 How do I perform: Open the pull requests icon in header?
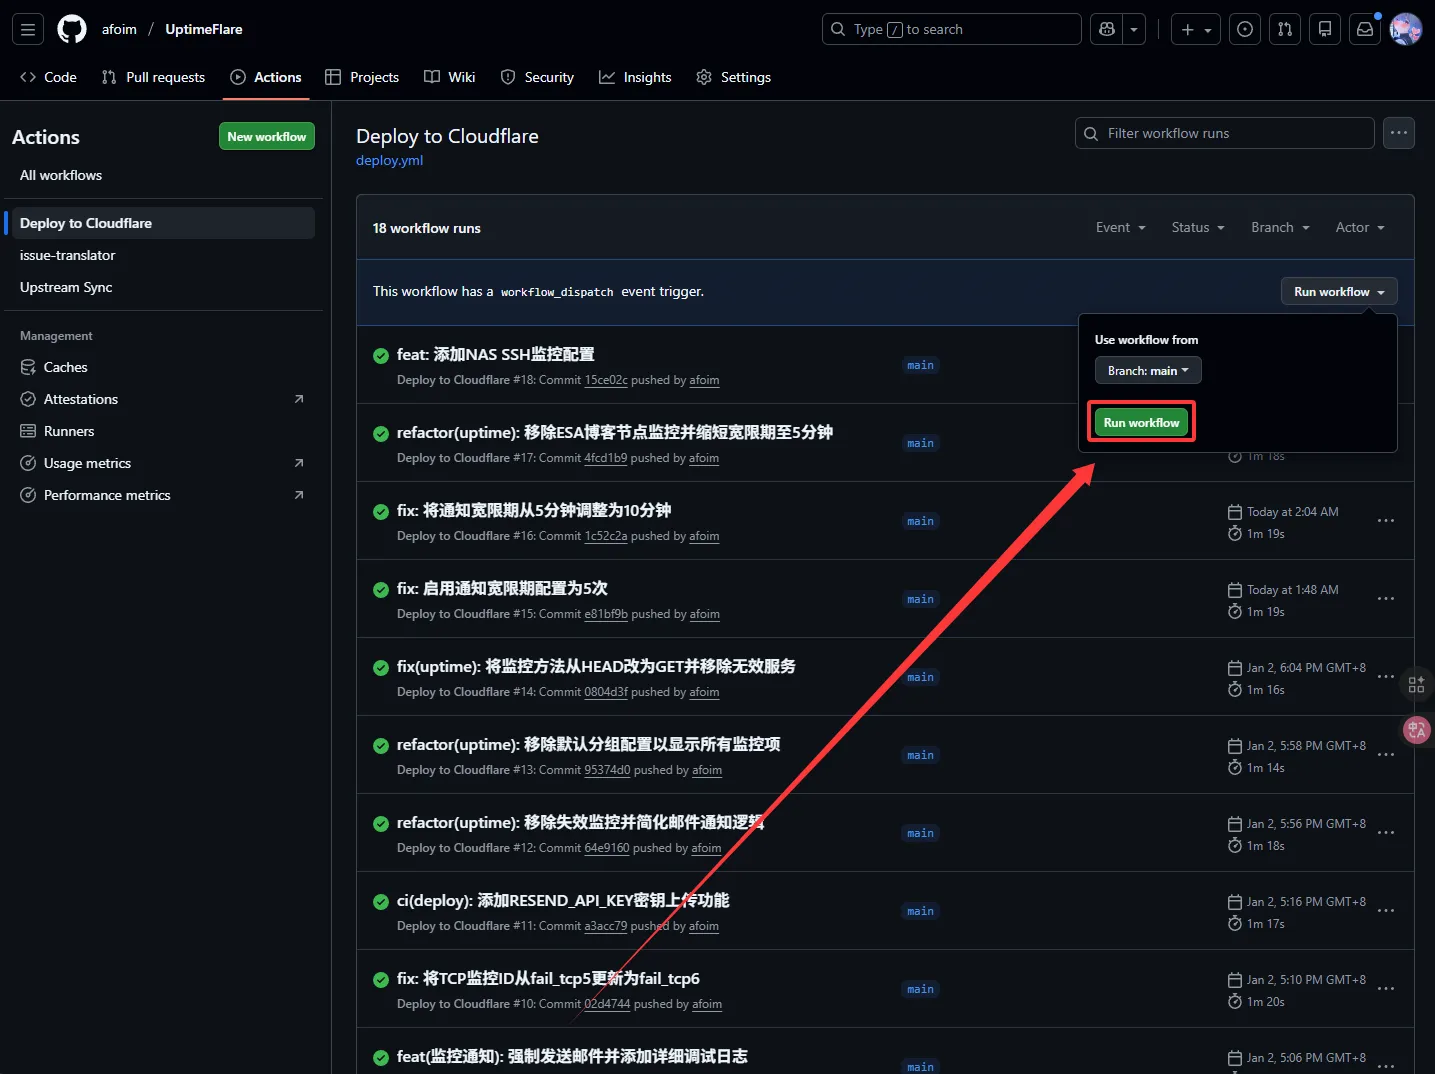click(1285, 29)
